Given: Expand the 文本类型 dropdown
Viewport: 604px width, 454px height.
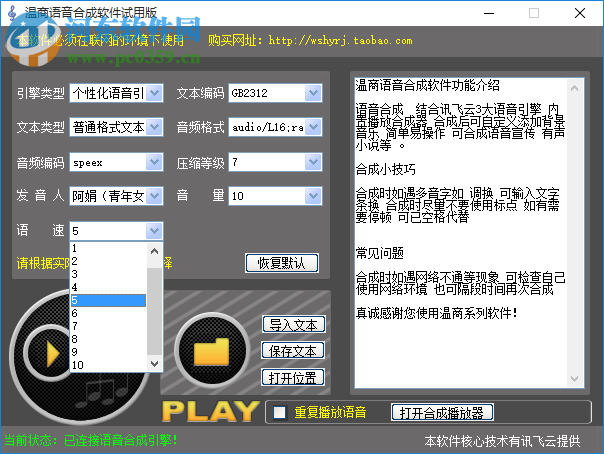Looking at the screenshot, I should [x=154, y=127].
